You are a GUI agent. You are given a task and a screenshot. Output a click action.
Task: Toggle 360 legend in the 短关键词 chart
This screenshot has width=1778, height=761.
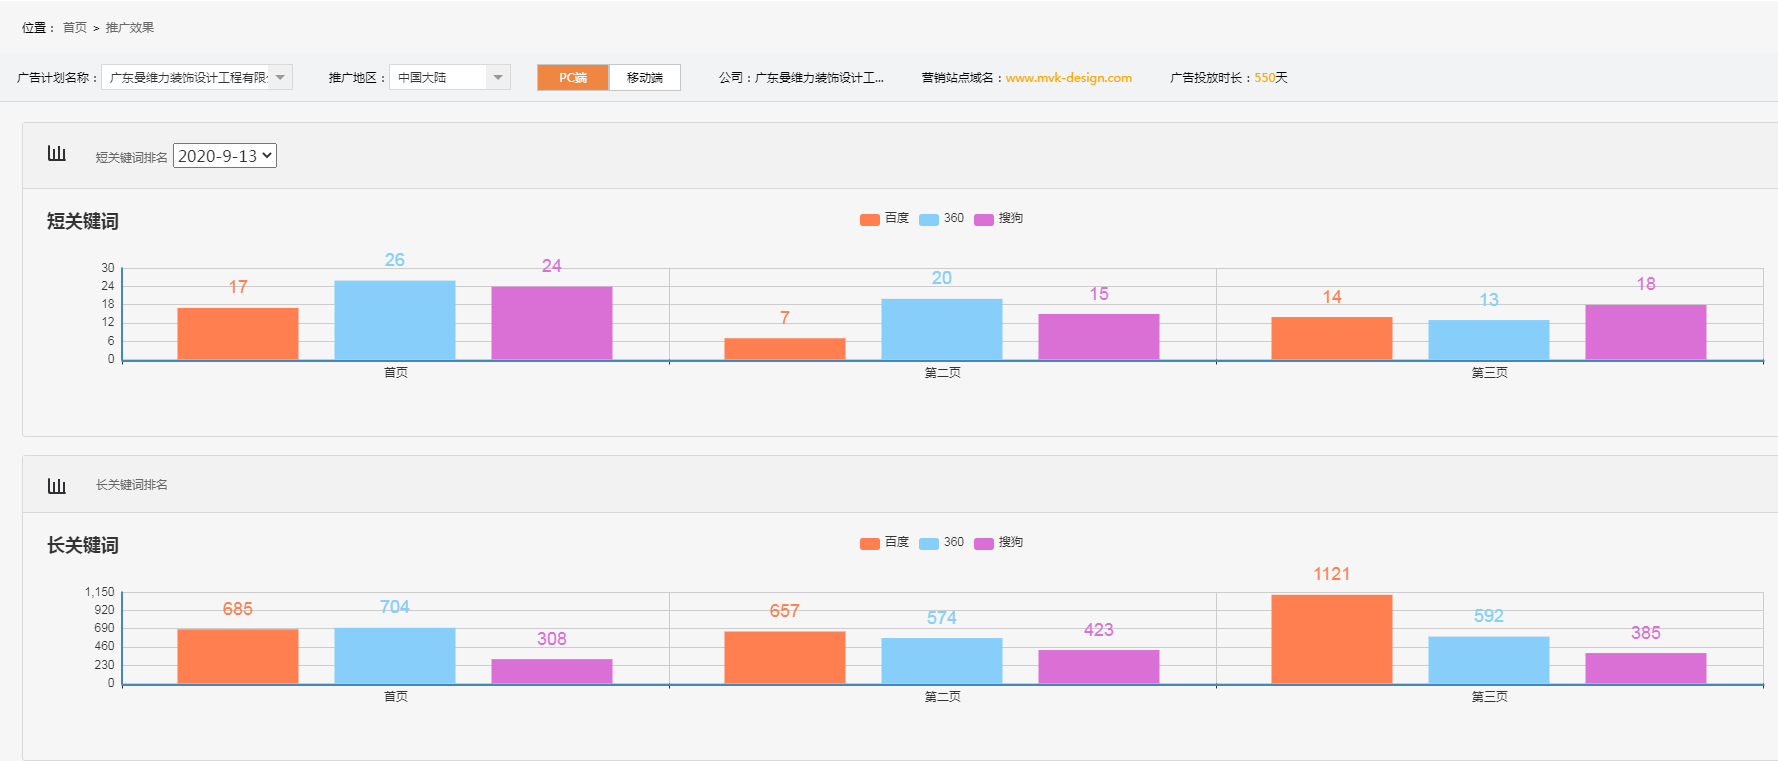(942, 219)
